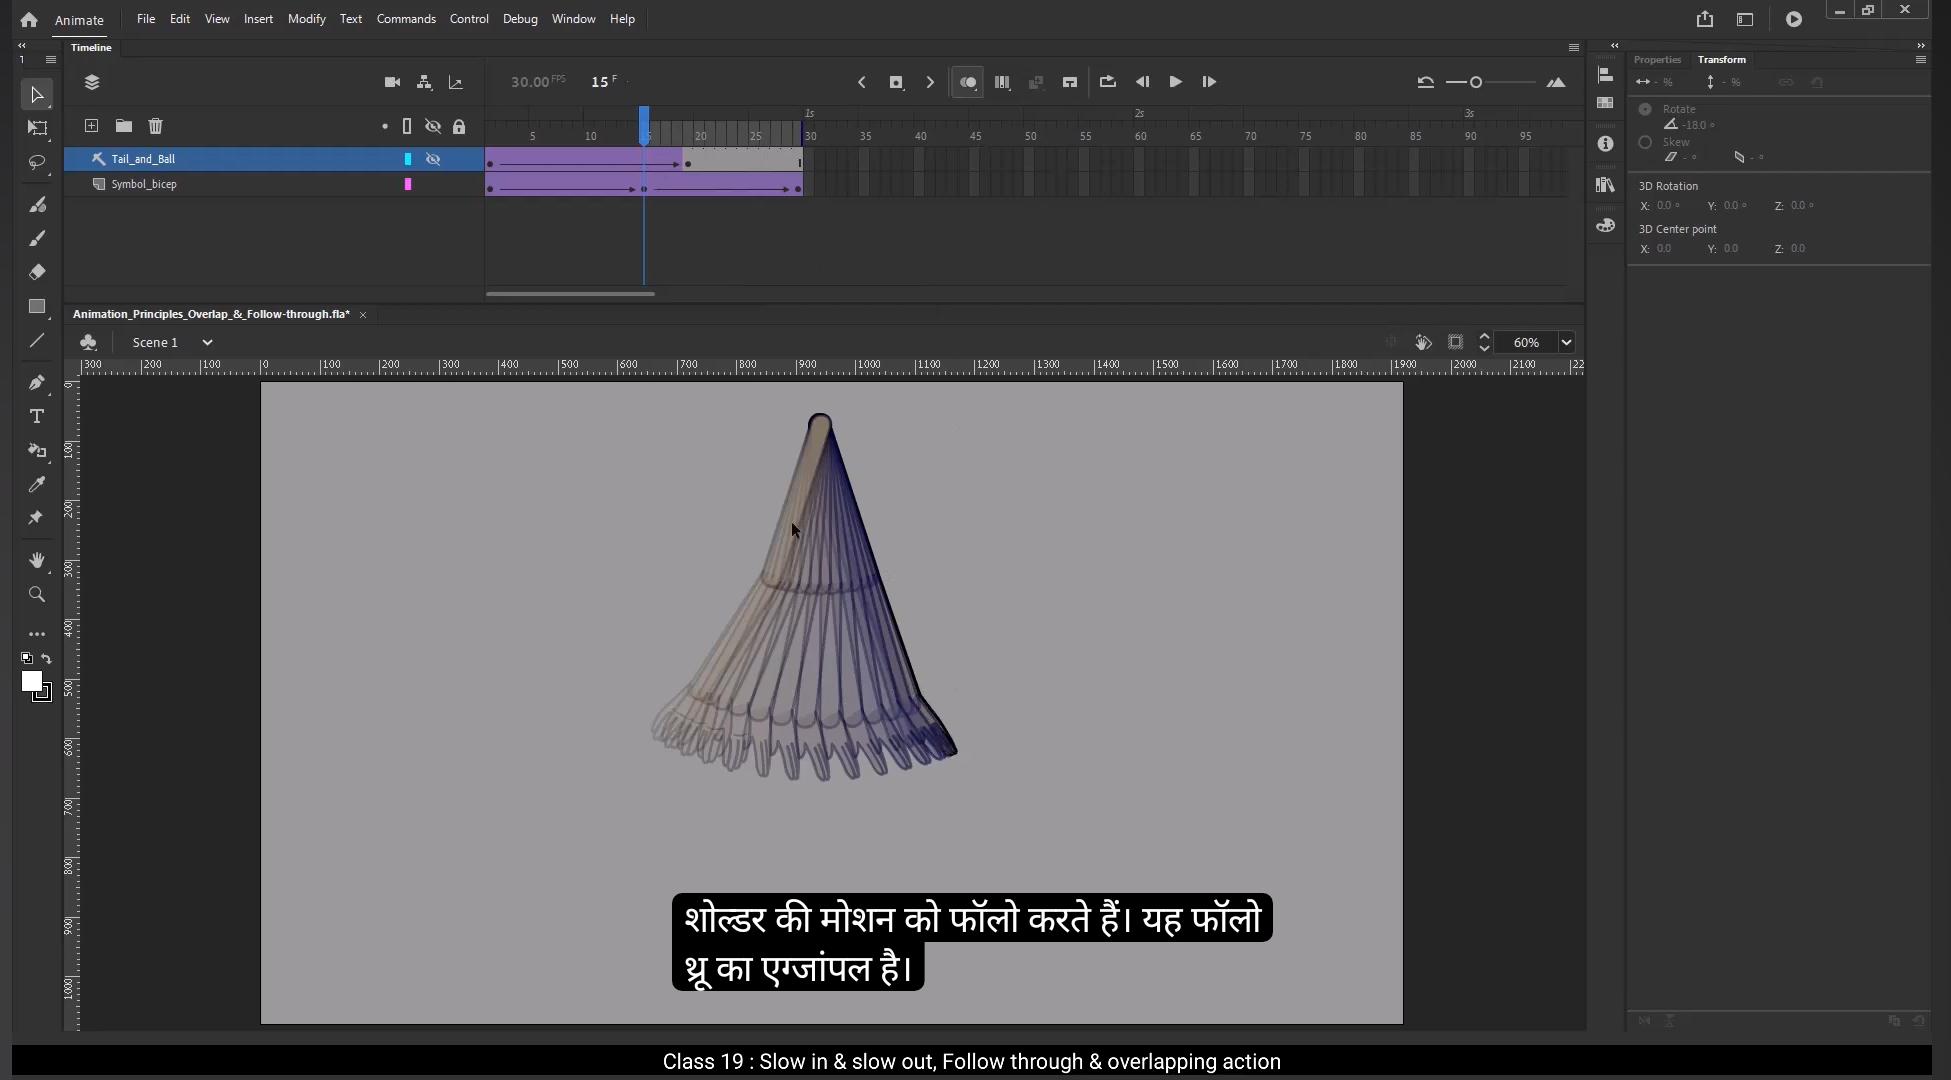Select the Rotate radio button
Image resolution: width=1951 pixels, height=1080 pixels.
click(1645, 109)
